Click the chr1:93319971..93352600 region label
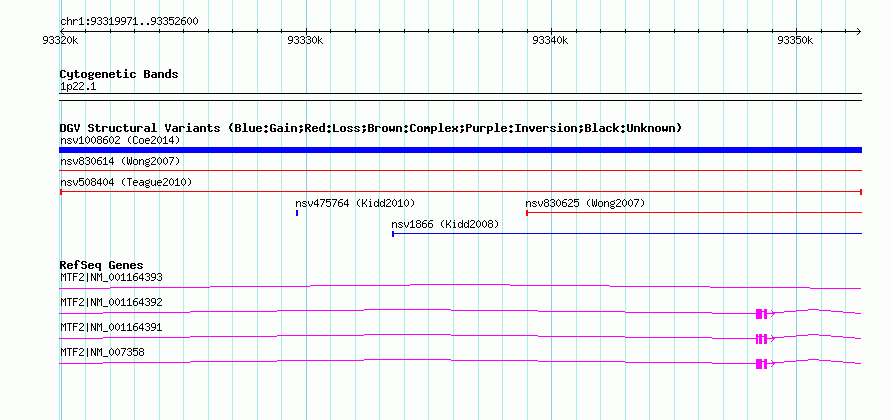Viewport: 890px width, 420px height. 129,22
